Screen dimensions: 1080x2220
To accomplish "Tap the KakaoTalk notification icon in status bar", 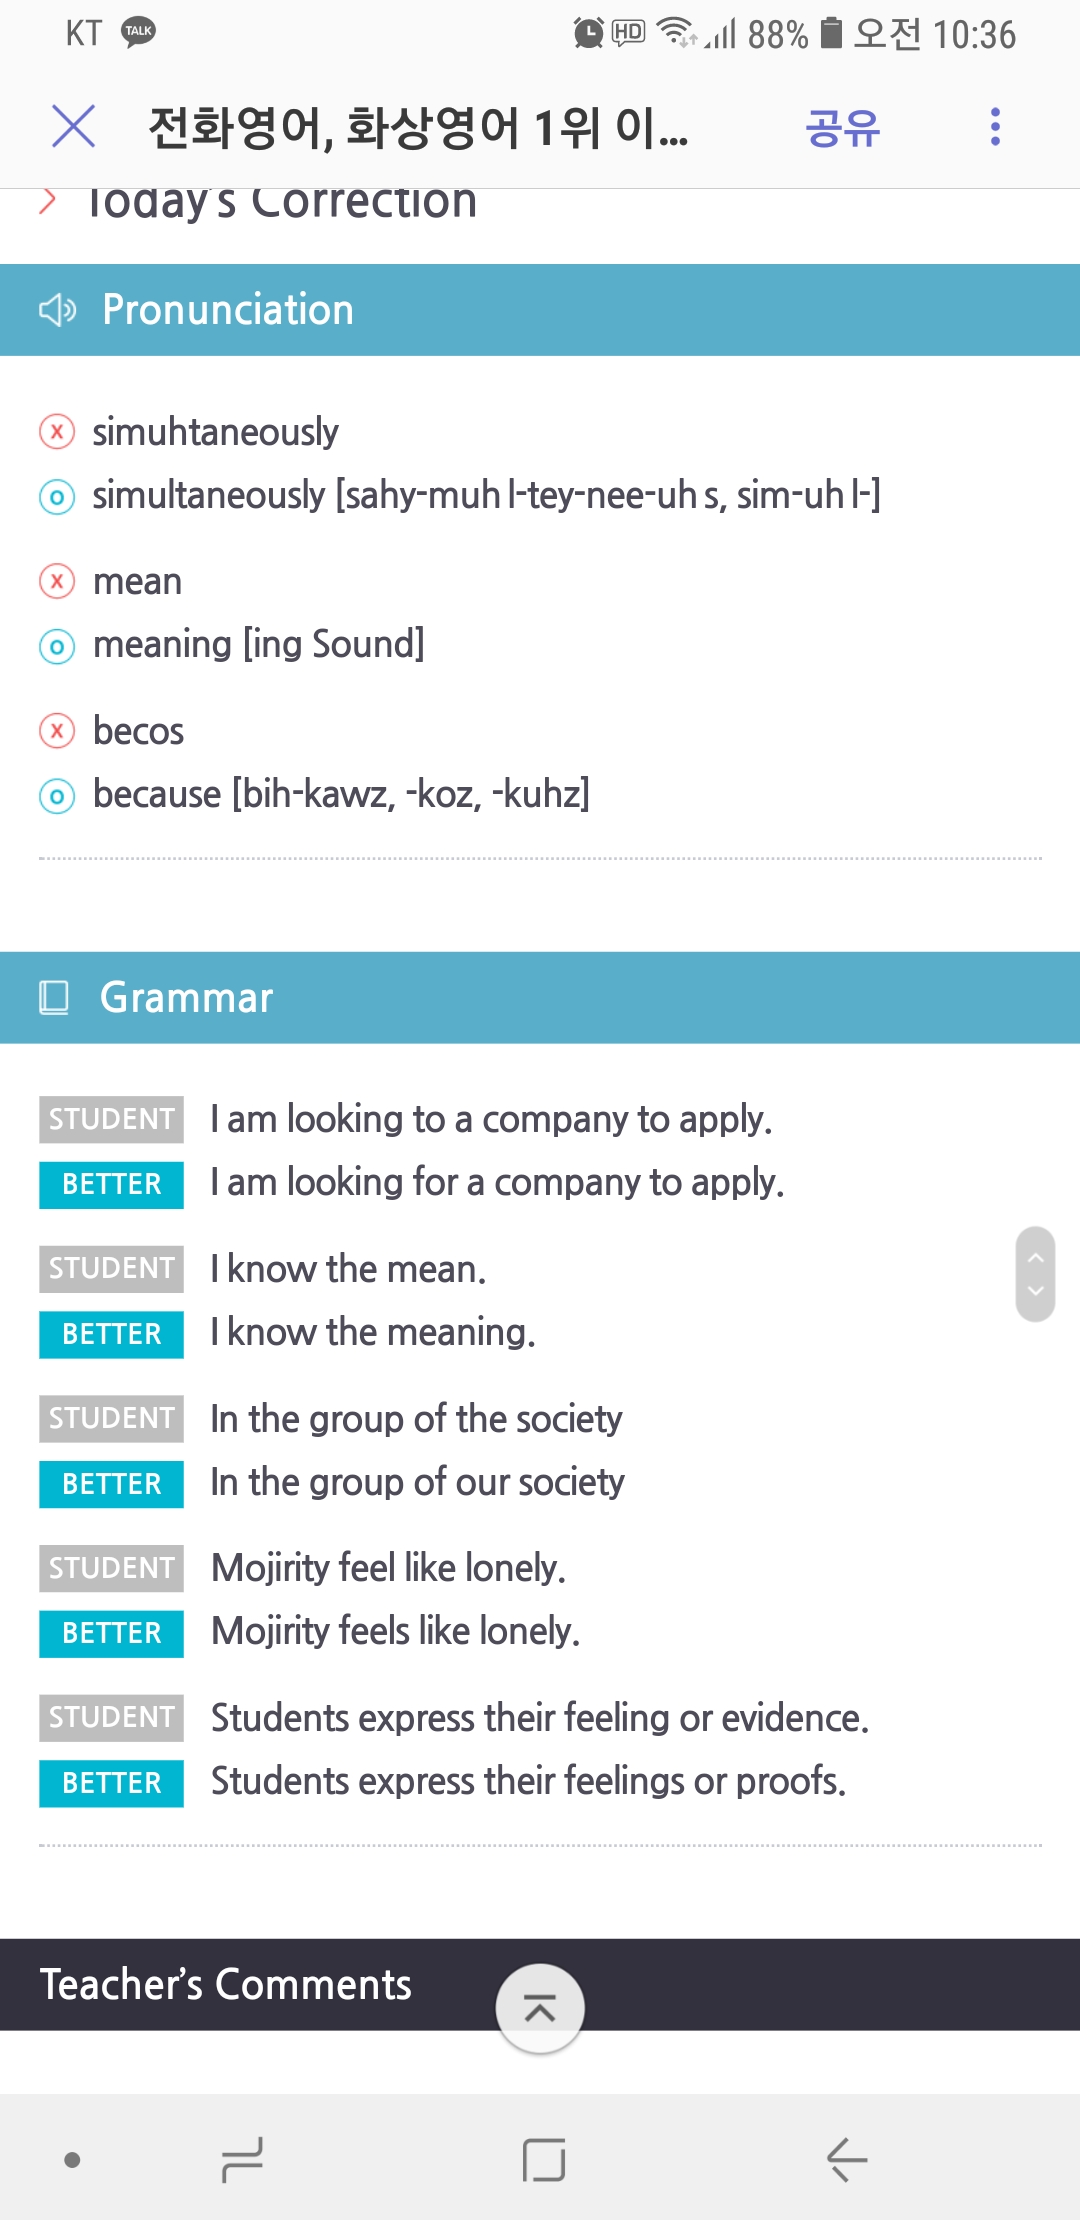I will coord(138,32).
